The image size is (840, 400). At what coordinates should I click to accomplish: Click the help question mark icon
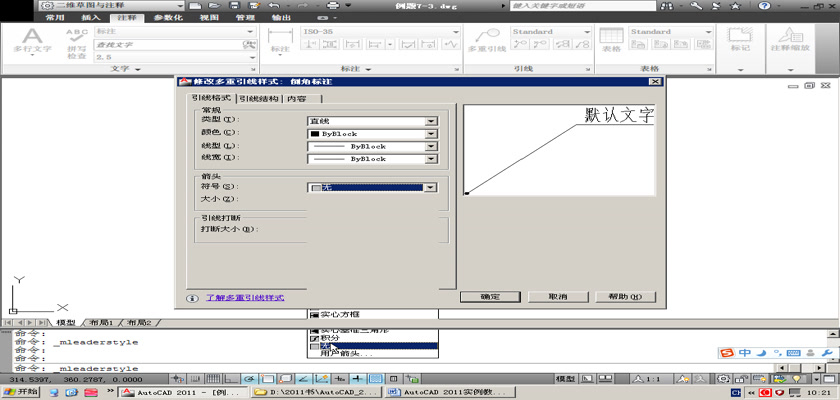(x=764, y=6)
